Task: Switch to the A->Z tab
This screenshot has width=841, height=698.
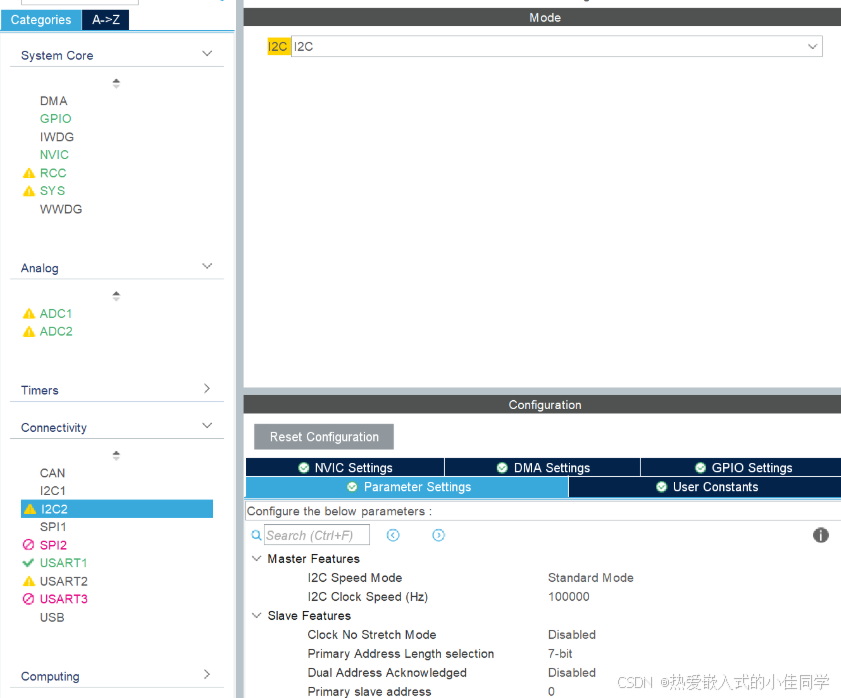Action: click(106, 20)
